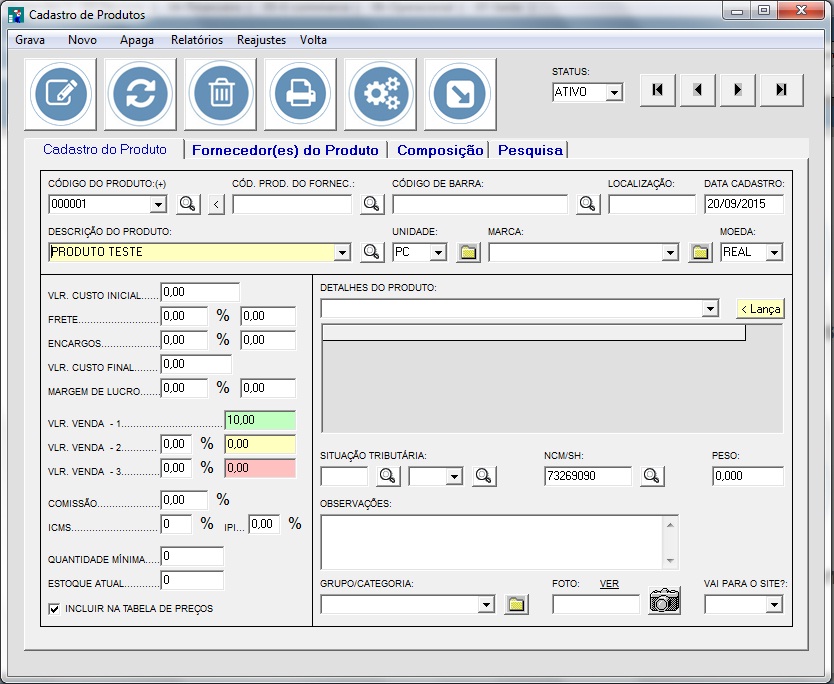This screenshot has width=834, height=684.
Task: Click the green Vlr. Venda 1 field
Action: pyautogui.click(x=260, y=420)
